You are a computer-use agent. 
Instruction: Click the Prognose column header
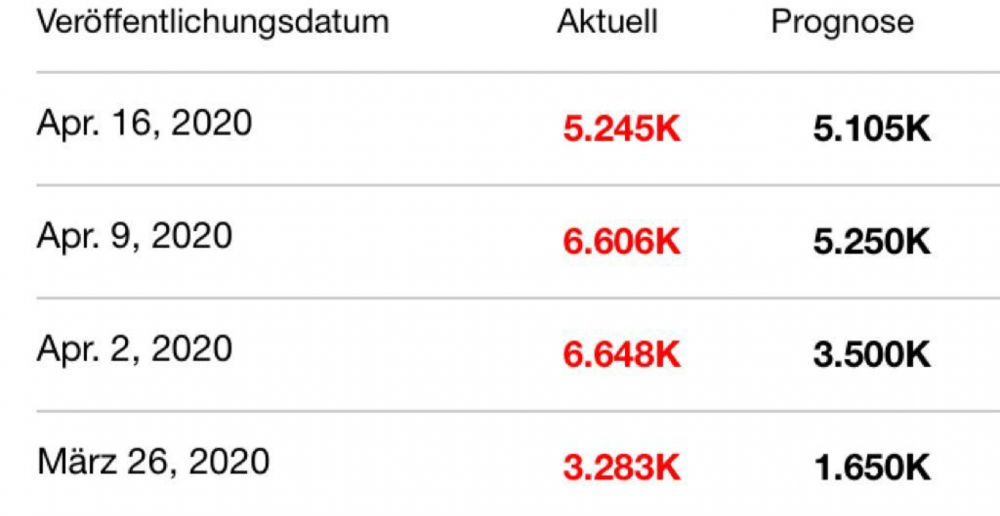point(842,22)
